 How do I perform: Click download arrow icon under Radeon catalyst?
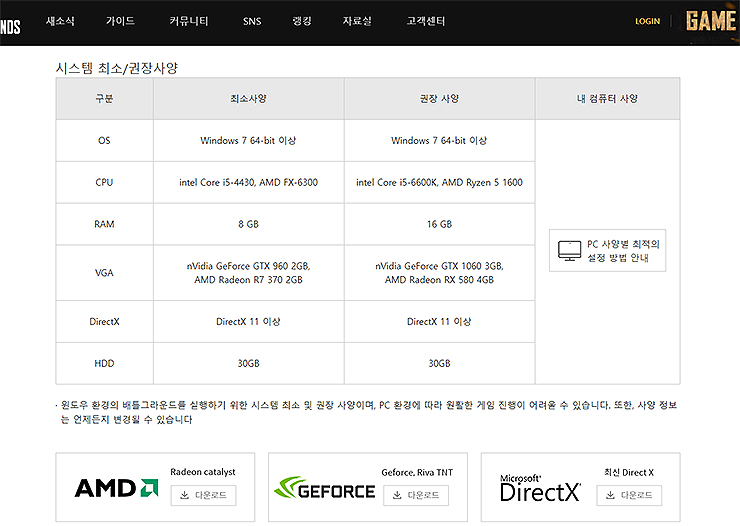pyautogui.click(x=185, y=495)
